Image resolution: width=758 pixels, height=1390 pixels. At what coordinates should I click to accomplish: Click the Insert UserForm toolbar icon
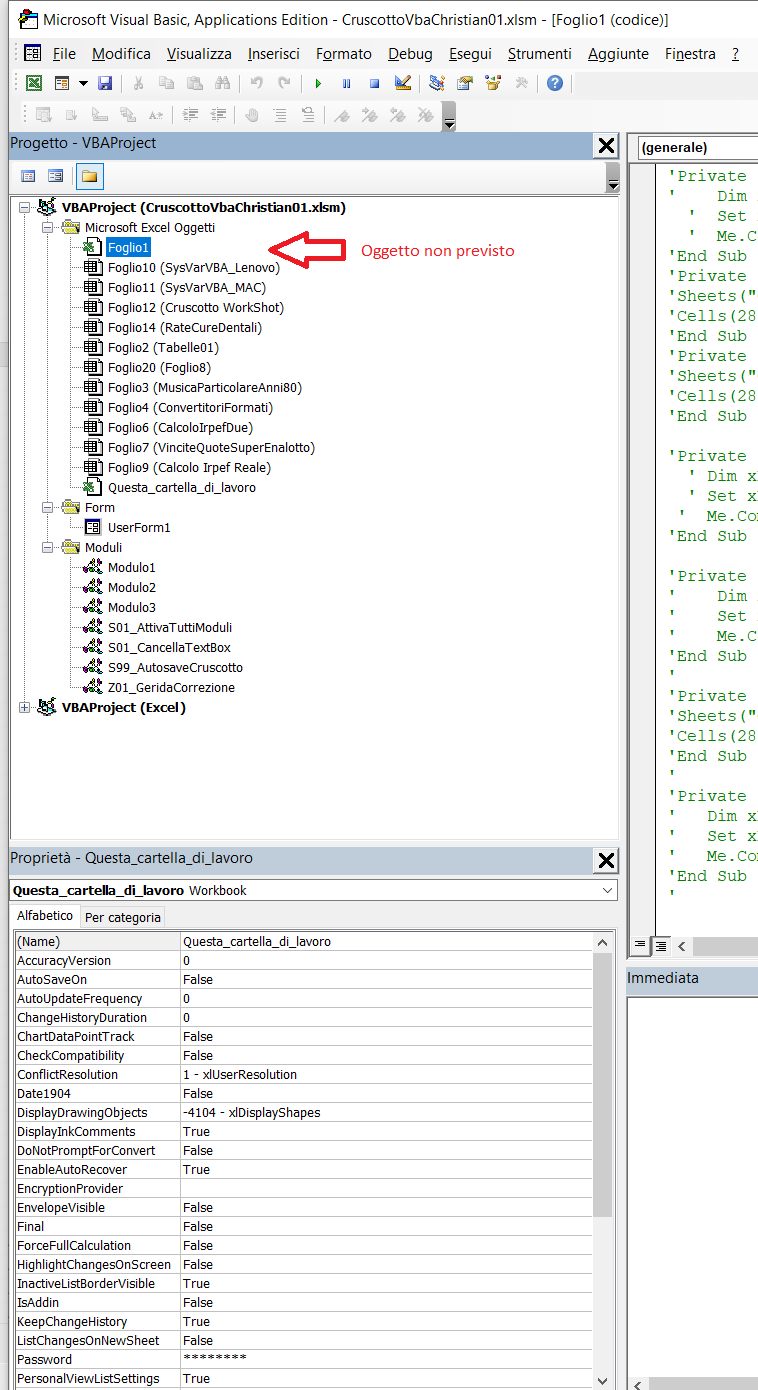[62, 83]
